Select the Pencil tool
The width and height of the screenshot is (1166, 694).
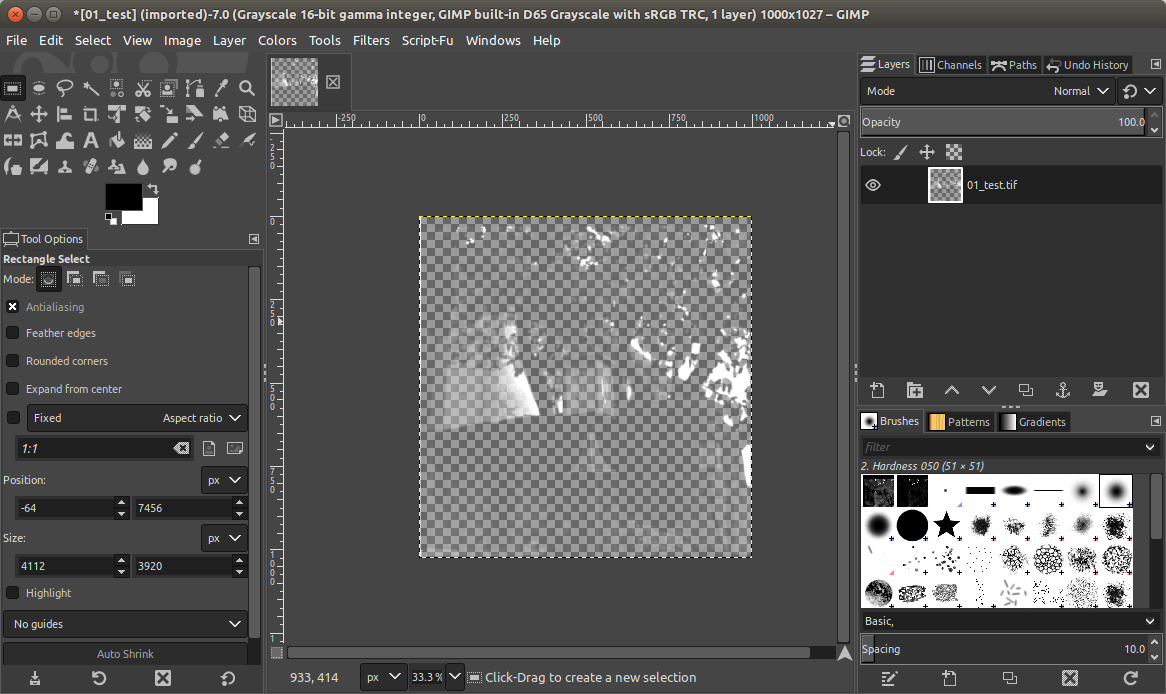(169, 140)
